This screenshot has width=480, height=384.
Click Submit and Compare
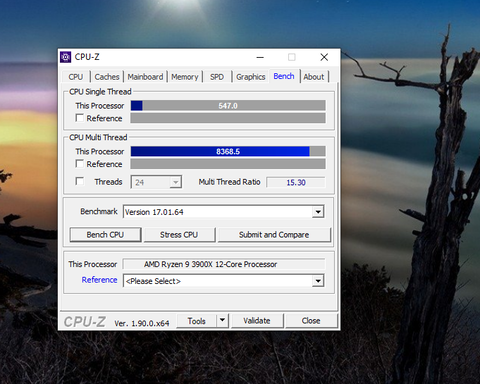(x=274, y=235)
